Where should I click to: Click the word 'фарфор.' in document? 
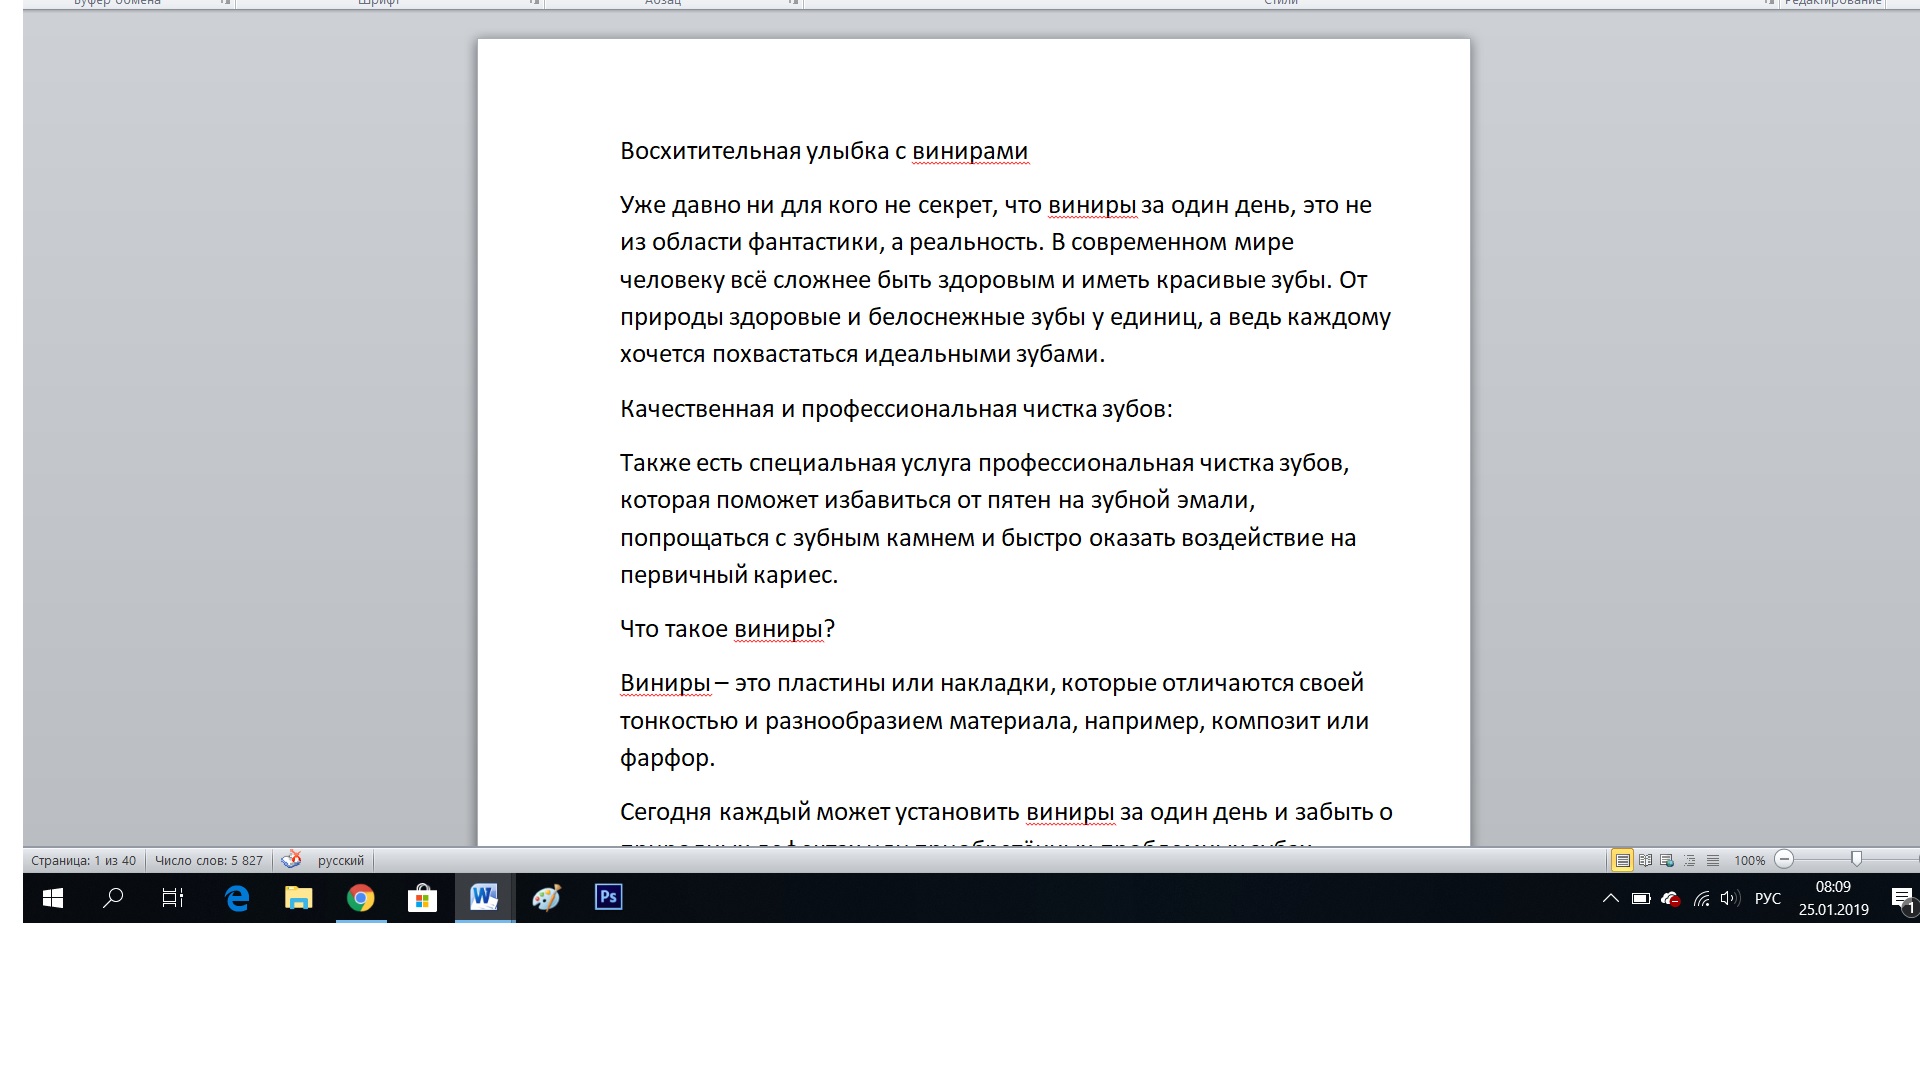[x=667, y=758]
